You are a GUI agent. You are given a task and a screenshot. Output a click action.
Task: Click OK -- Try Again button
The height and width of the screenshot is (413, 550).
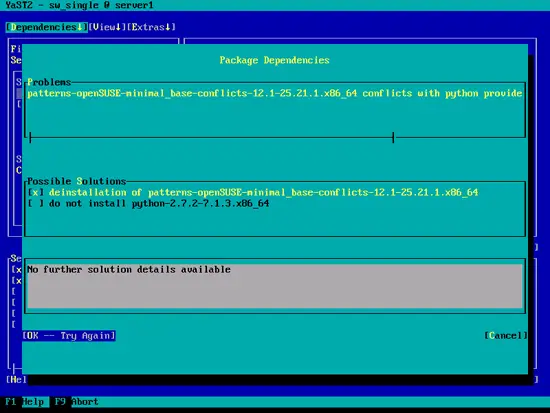[69, 336]
